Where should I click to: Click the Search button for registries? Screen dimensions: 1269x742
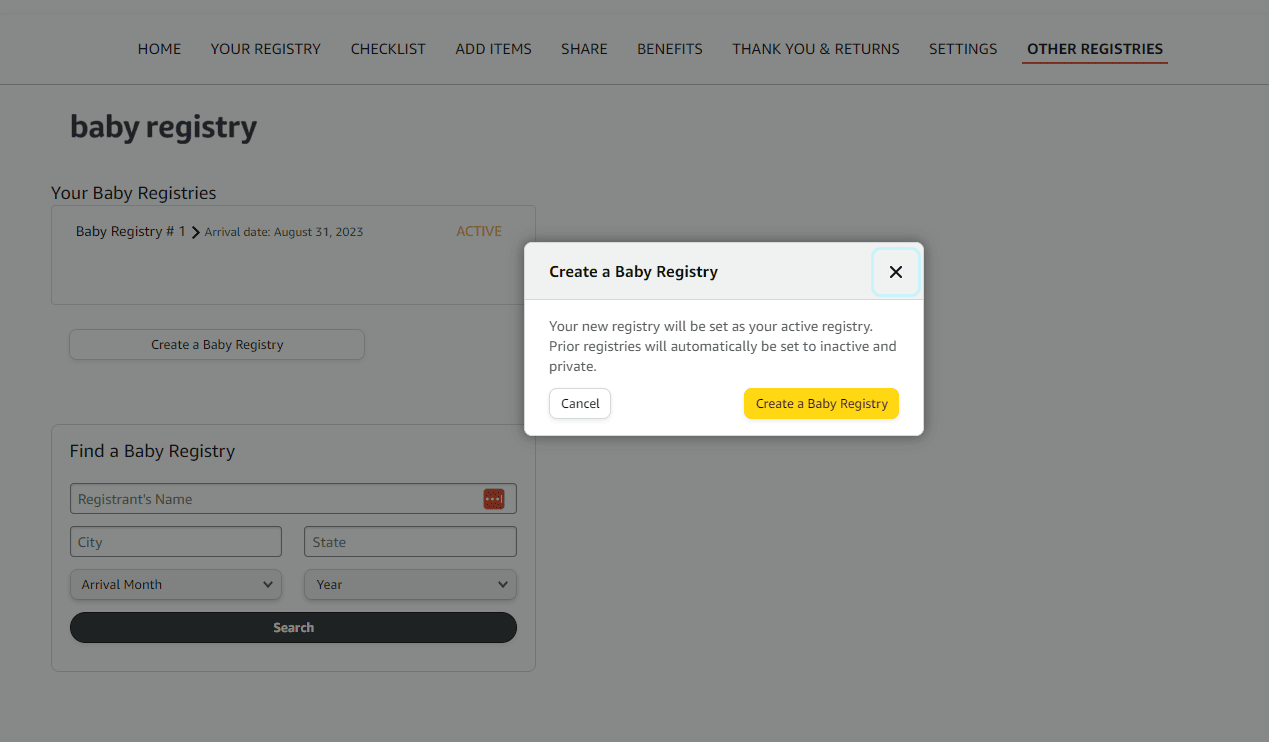(x=293, y=627)
